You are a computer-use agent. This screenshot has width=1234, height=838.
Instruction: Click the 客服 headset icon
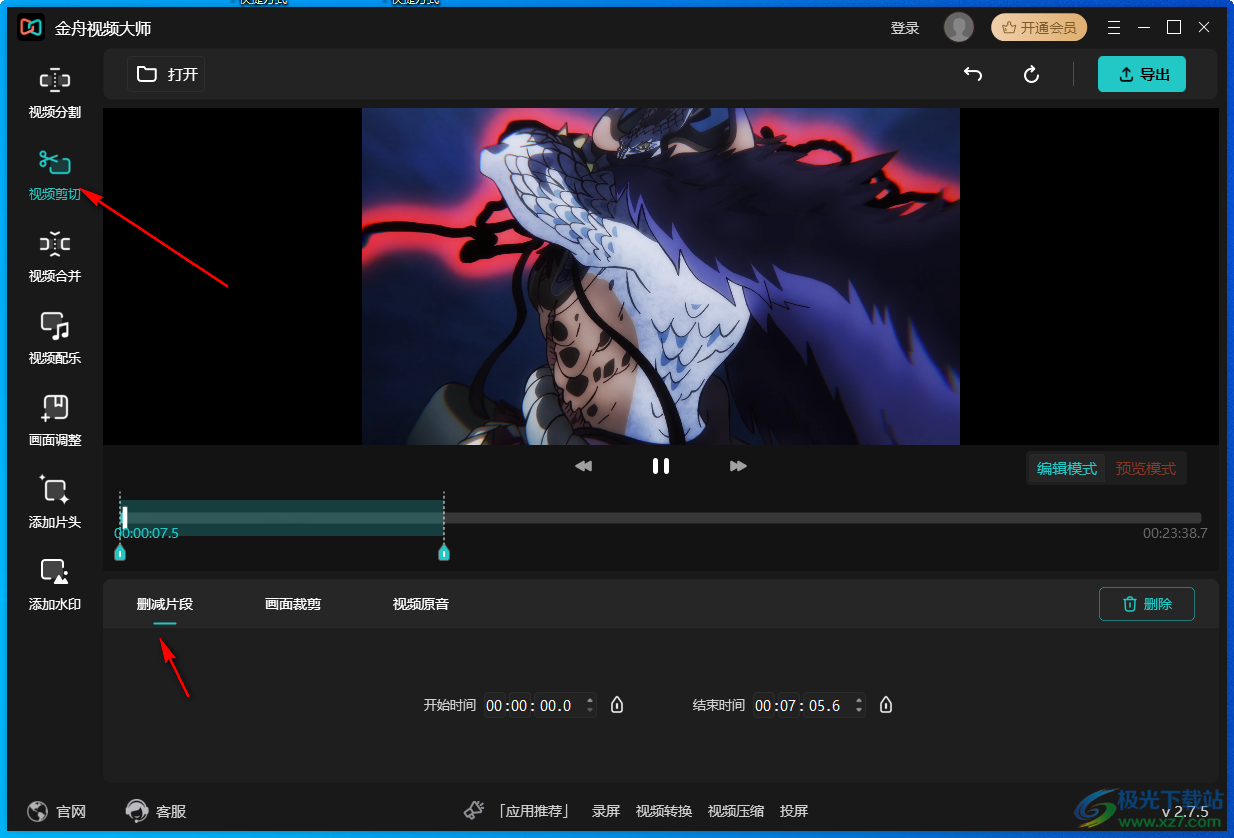tap(137, 811)
